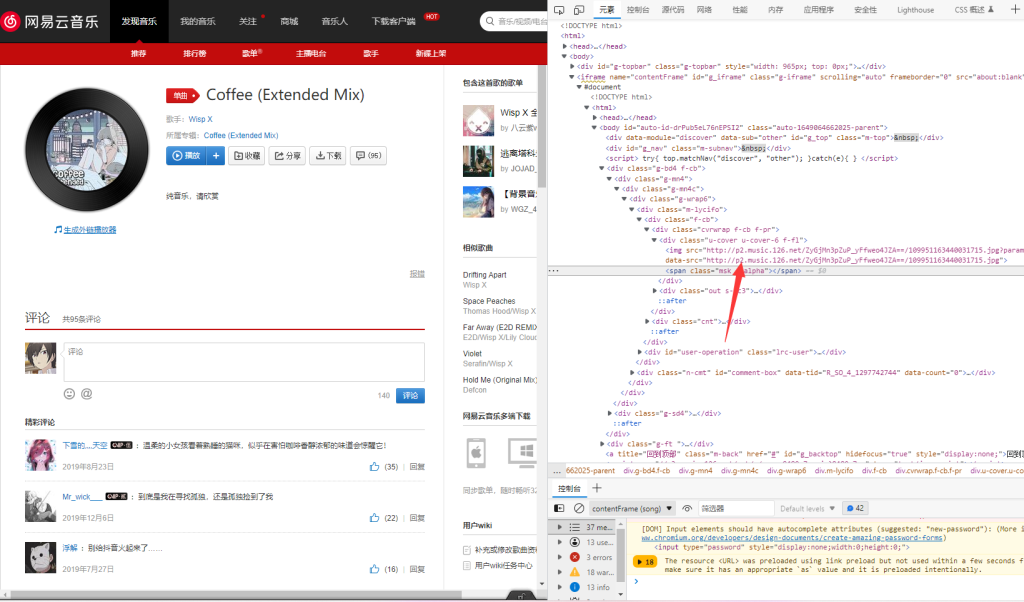Add a new drawer tab next to 控制台
The image size is (1024, 602).
tap(597, 488)
